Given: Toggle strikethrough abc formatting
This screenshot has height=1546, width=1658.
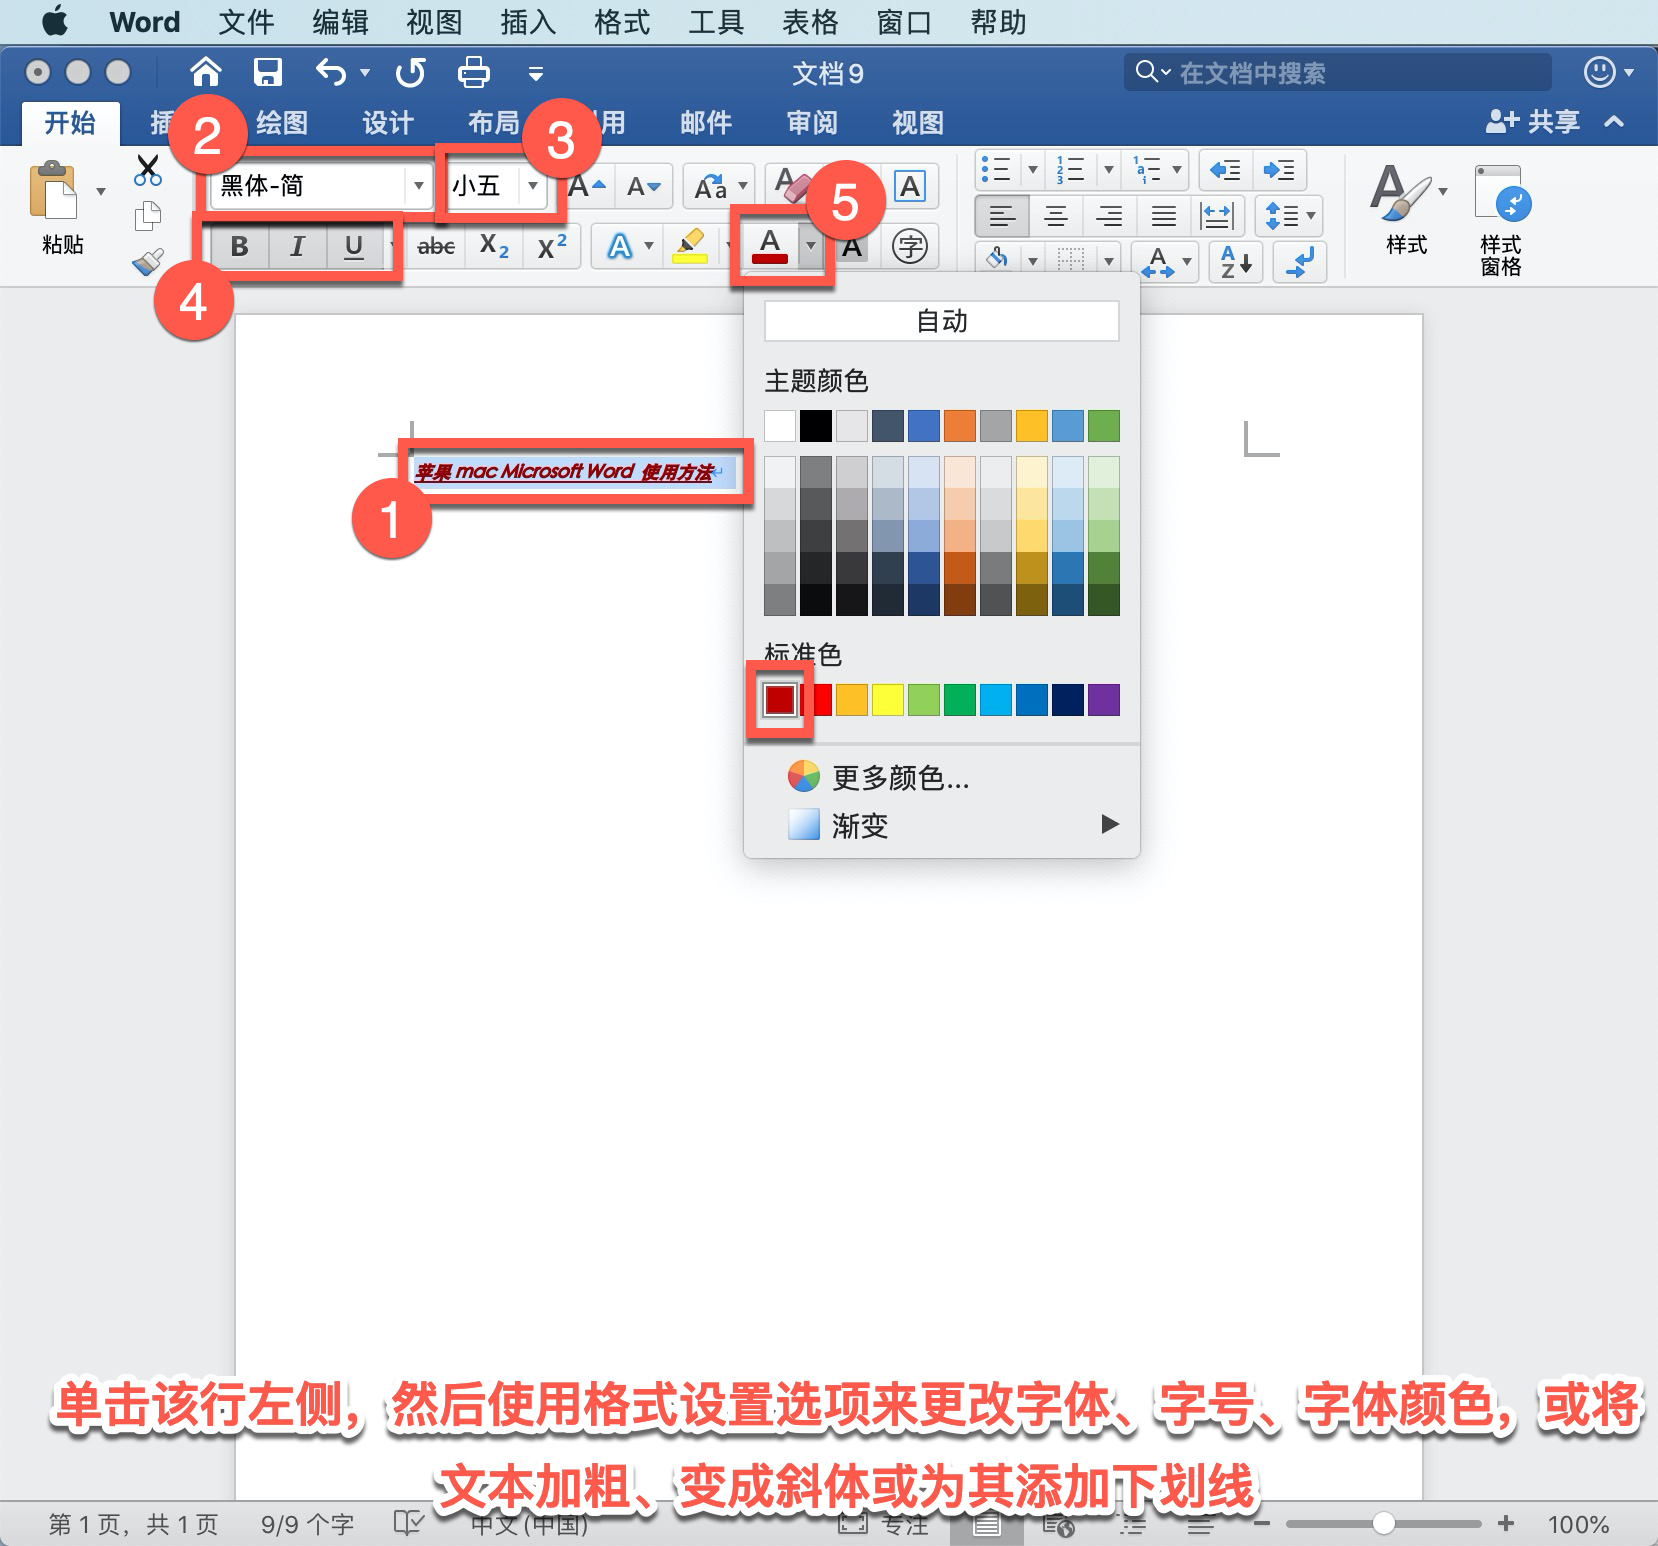Looking at the screenshot, I should (436, 246).
